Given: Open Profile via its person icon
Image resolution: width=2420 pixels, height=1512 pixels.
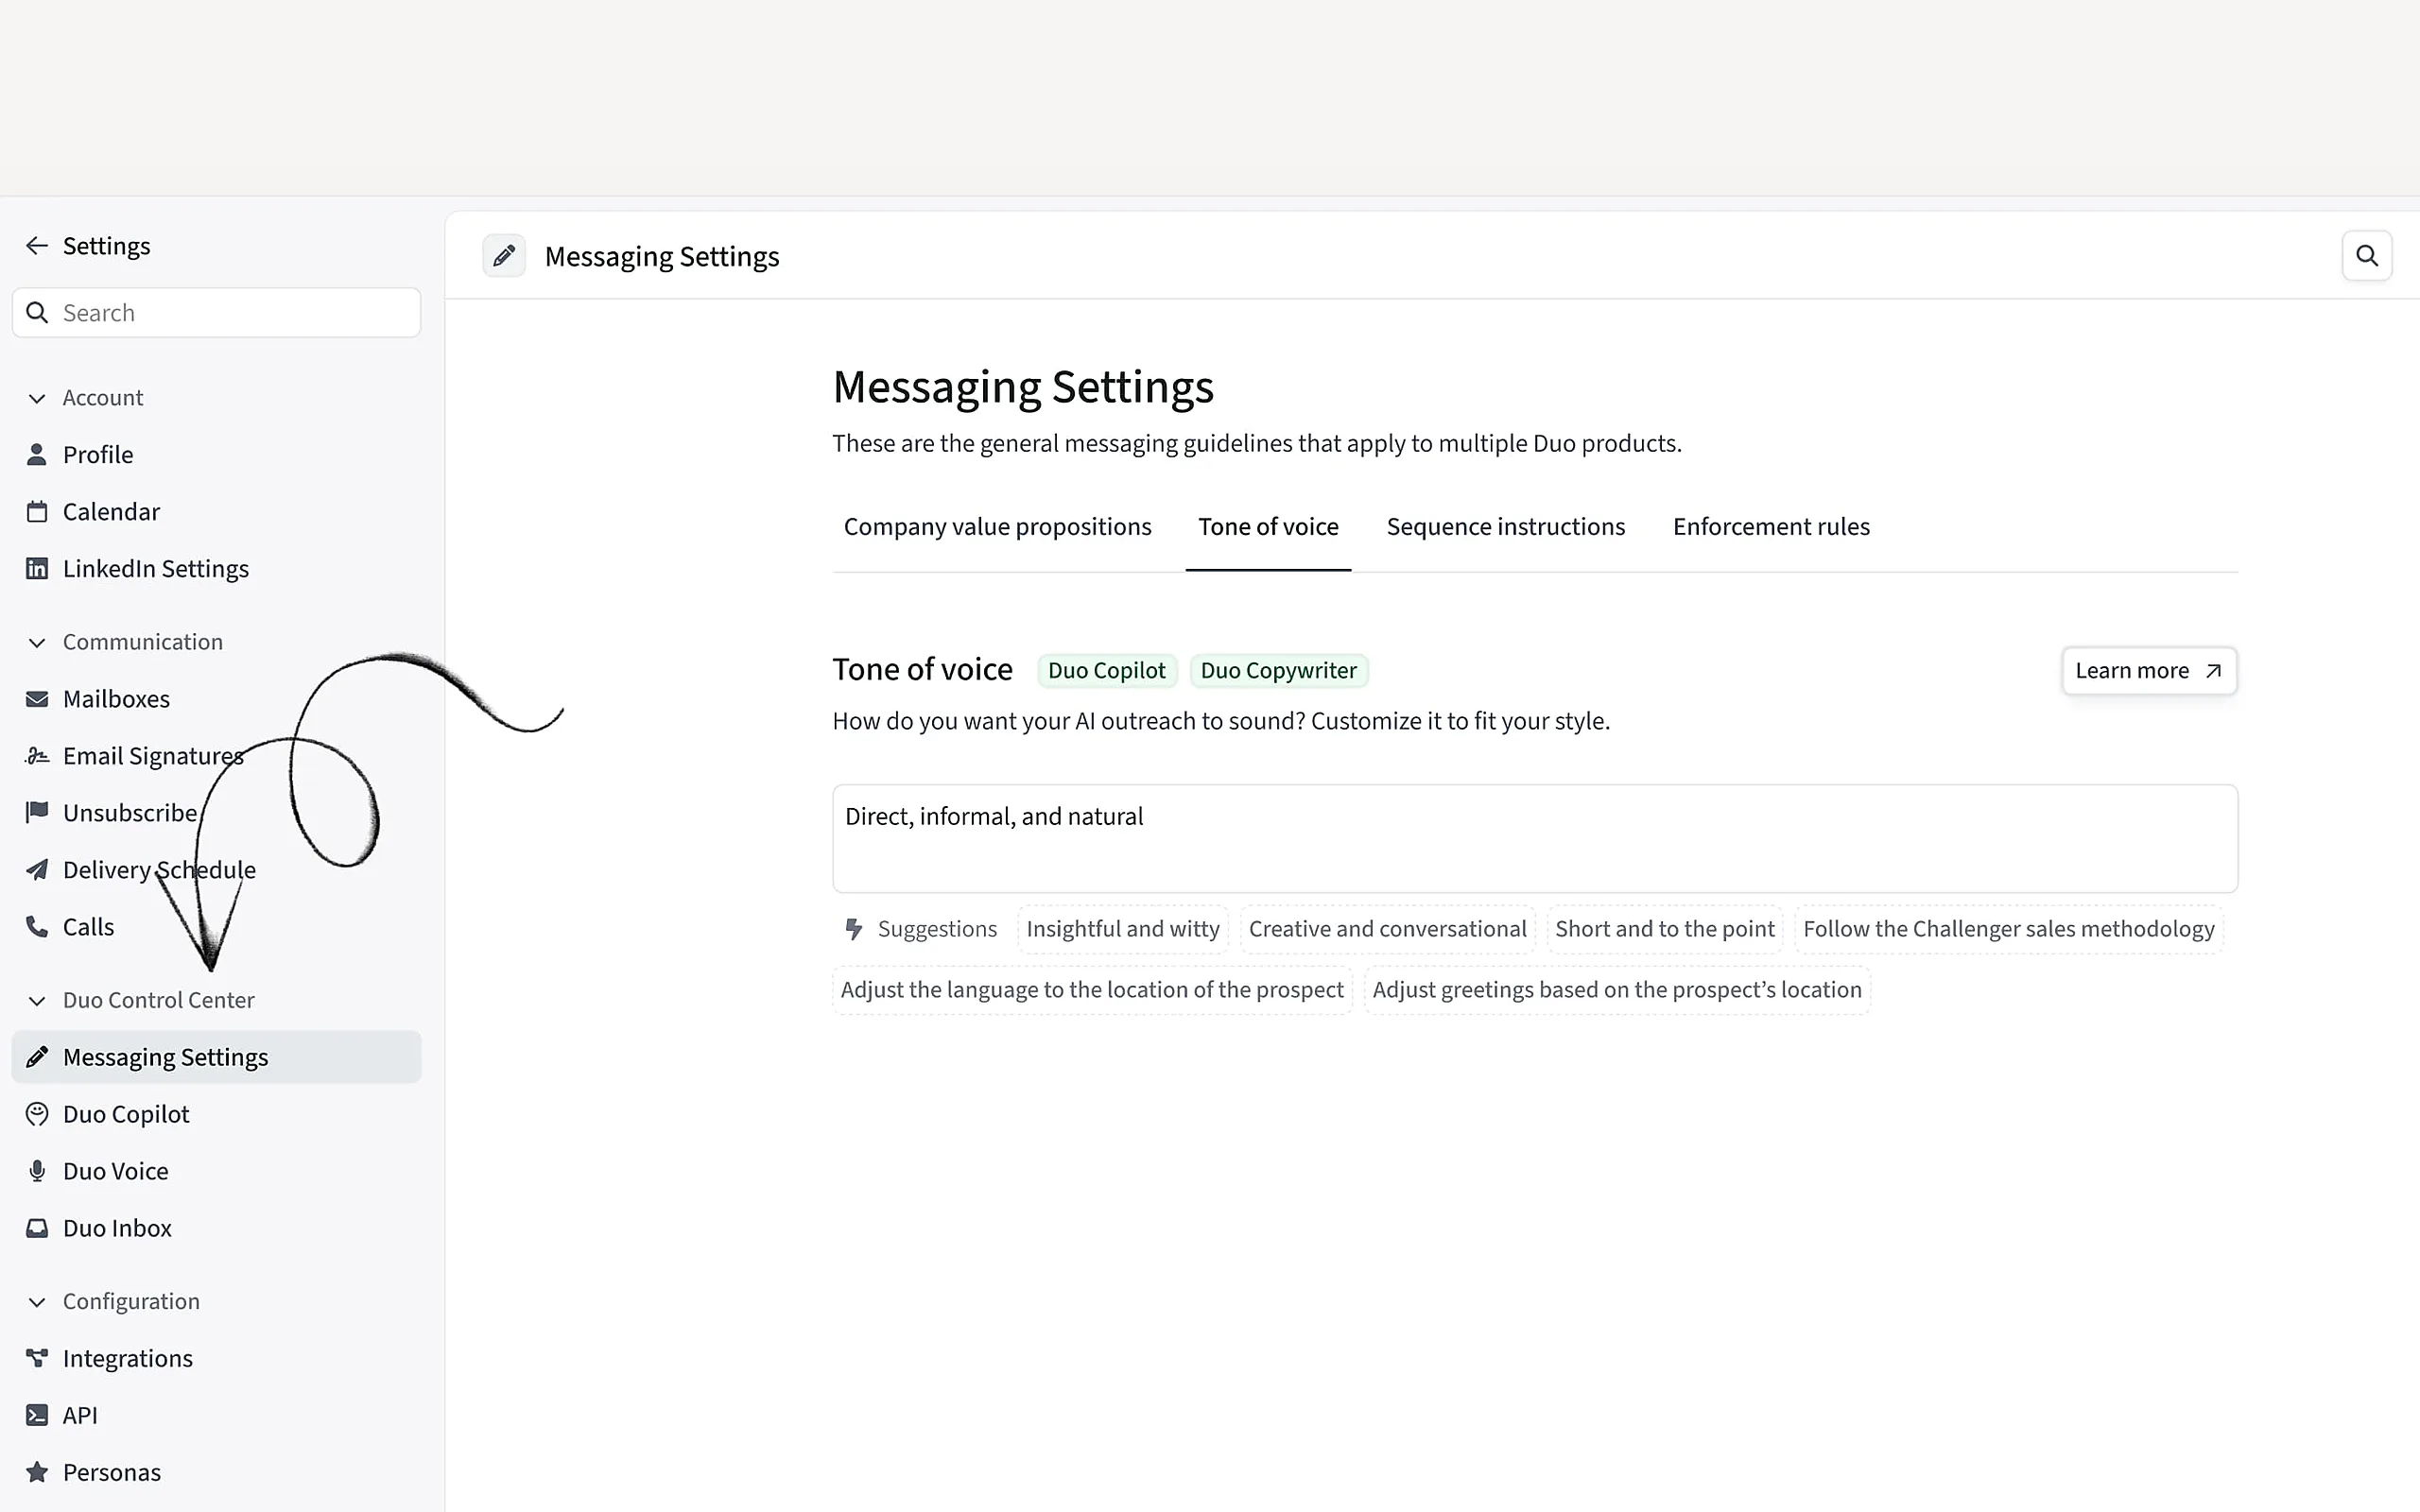Looking at the screenshot, I should tap(37, 455).
